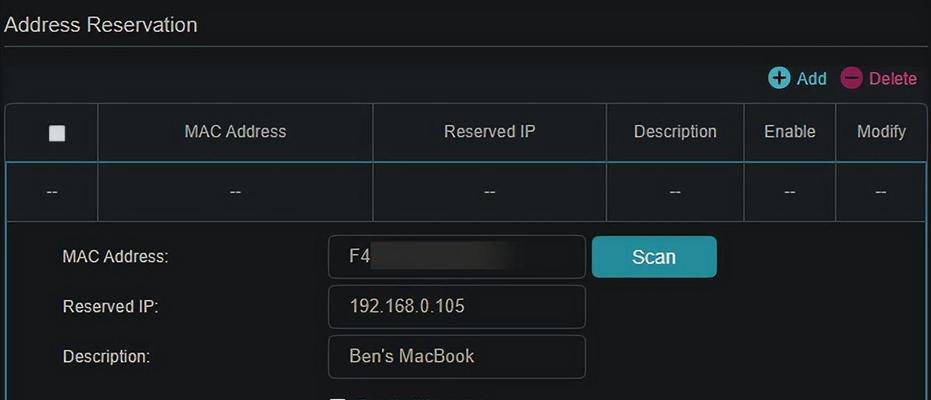
Task: Click the pink minus Delete icon
Action: pos(851,78)
